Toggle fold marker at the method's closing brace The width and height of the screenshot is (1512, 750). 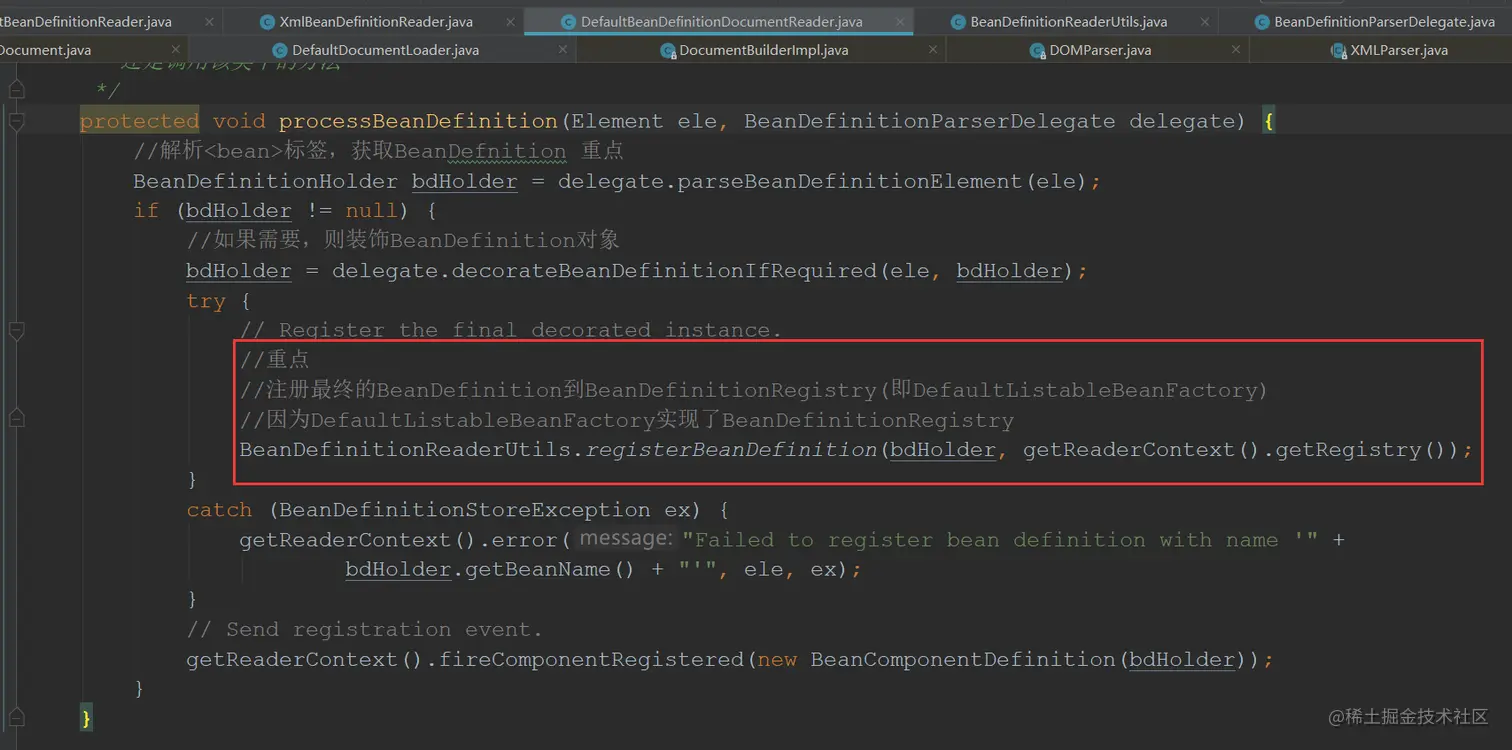point(15,718)
